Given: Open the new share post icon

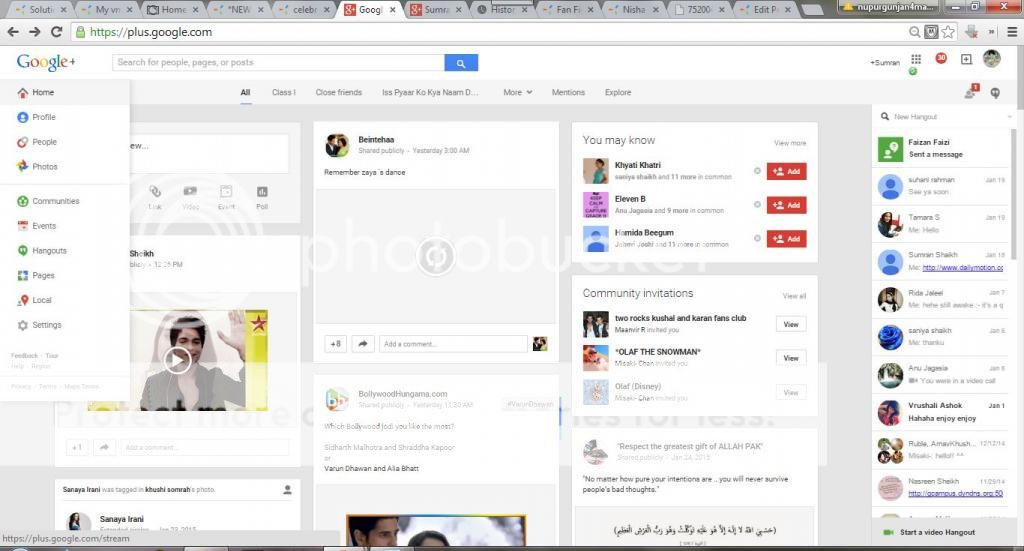Looking at the screenshot, I should pos(966,60).
